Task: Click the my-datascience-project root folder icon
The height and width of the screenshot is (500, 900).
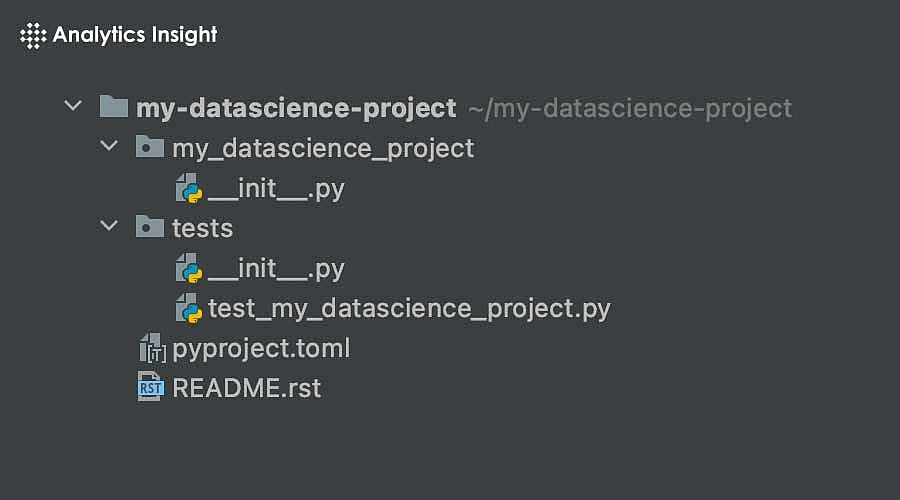Action: [115, 107]
